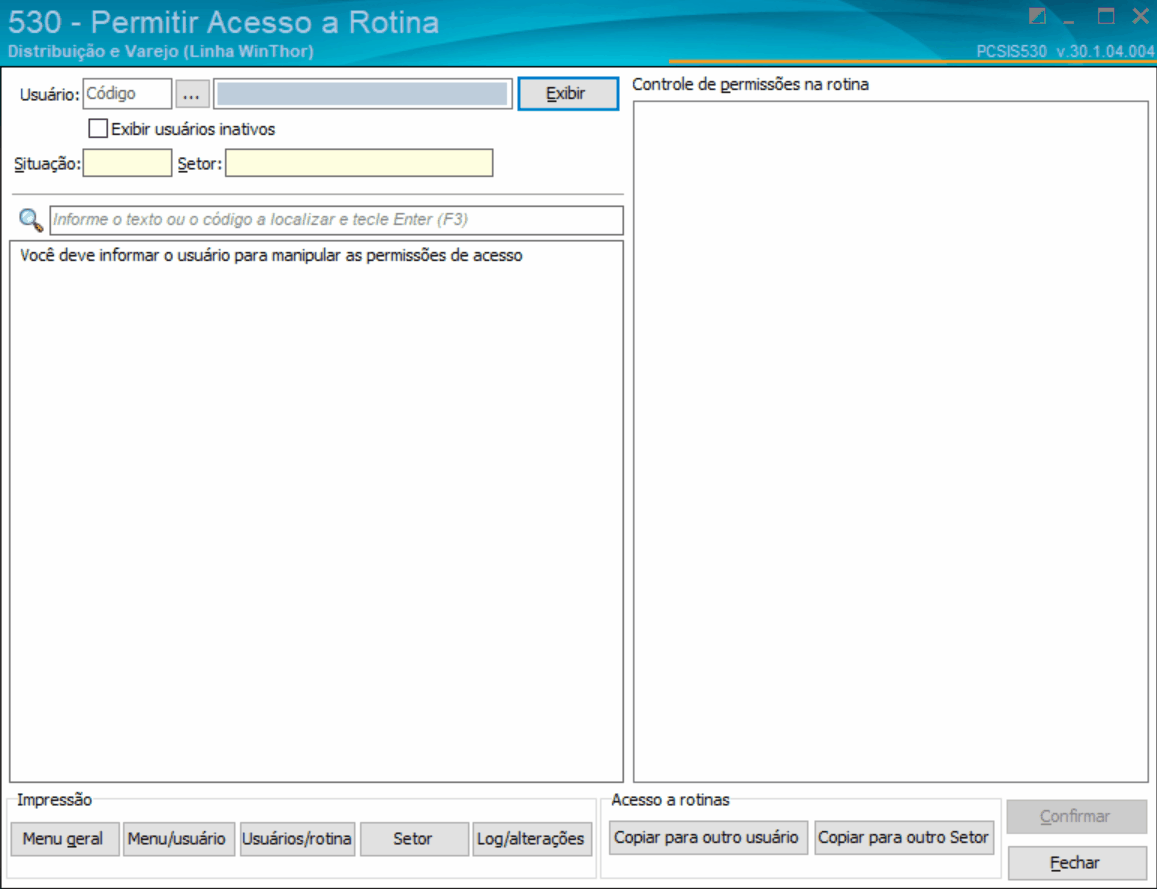
Task: Click the Exibir button
Action: tap(568, 94)
